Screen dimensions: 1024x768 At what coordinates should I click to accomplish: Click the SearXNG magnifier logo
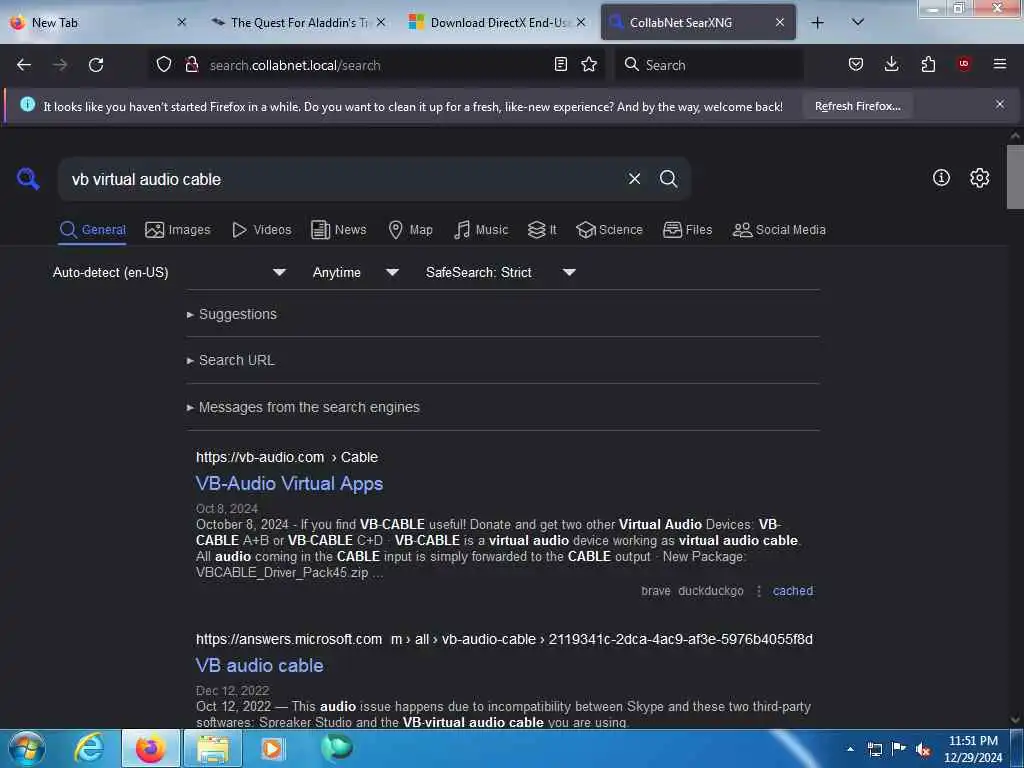28,178
